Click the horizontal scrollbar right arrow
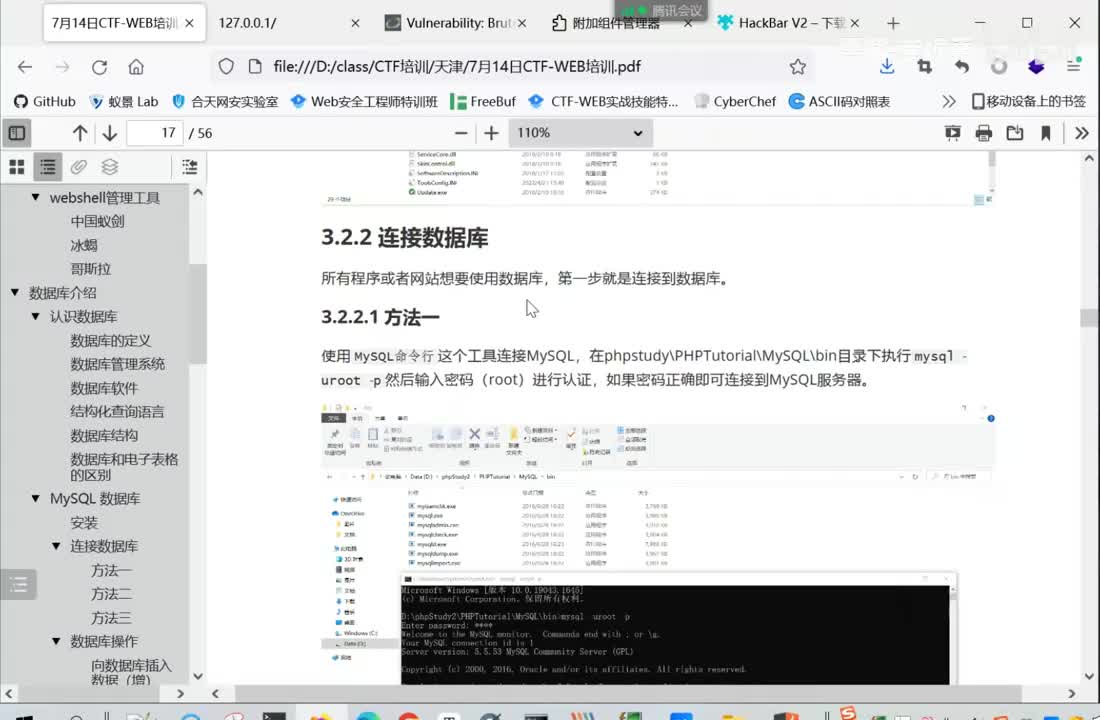The image size is (1100, 720). 1071,693
